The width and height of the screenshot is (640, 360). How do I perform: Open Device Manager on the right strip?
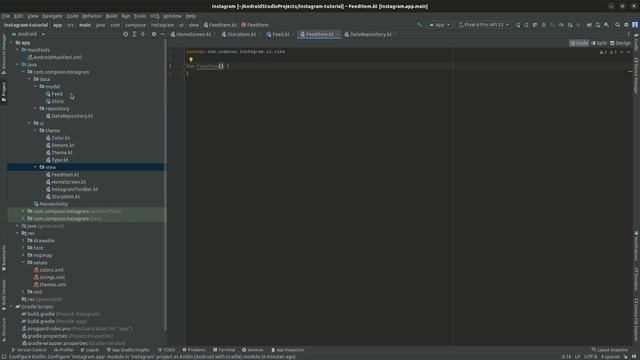click(636, 76)
